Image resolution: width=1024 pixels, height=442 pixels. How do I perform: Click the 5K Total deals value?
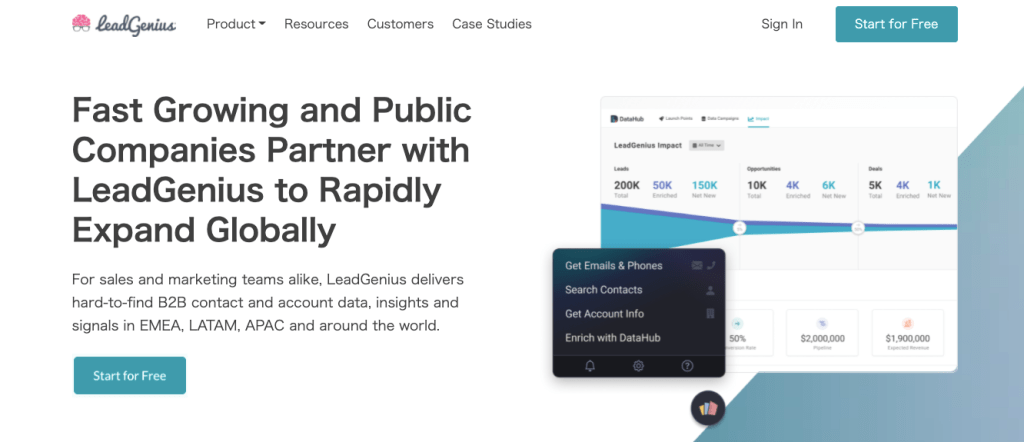[x=875, y=185]
